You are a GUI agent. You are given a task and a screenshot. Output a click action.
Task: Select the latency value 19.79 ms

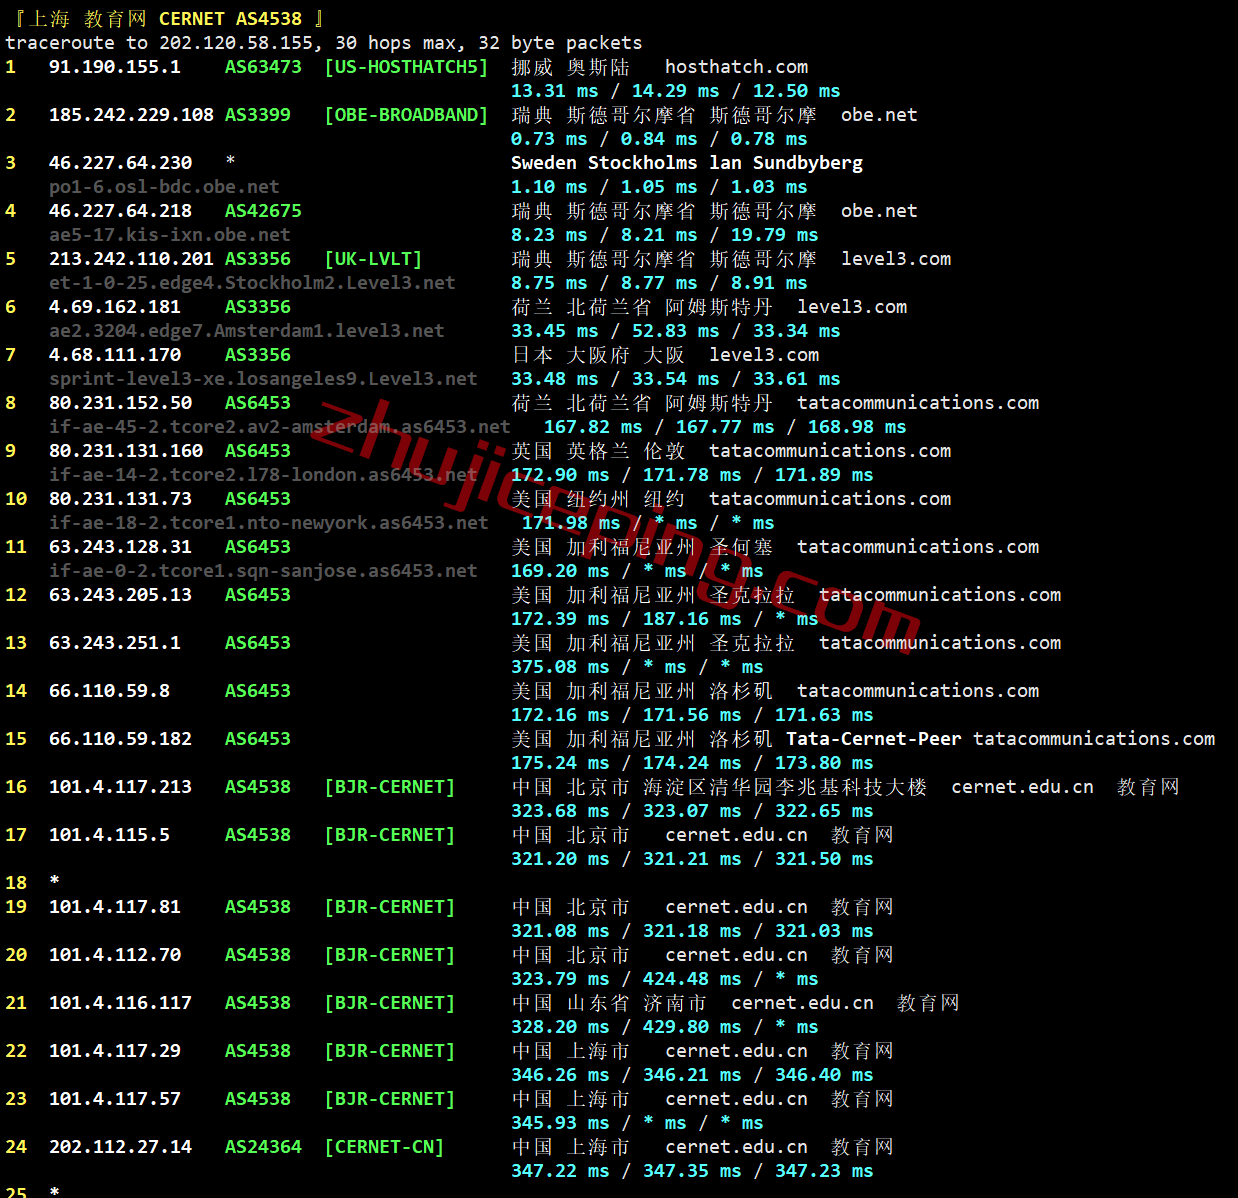point(774,235)
